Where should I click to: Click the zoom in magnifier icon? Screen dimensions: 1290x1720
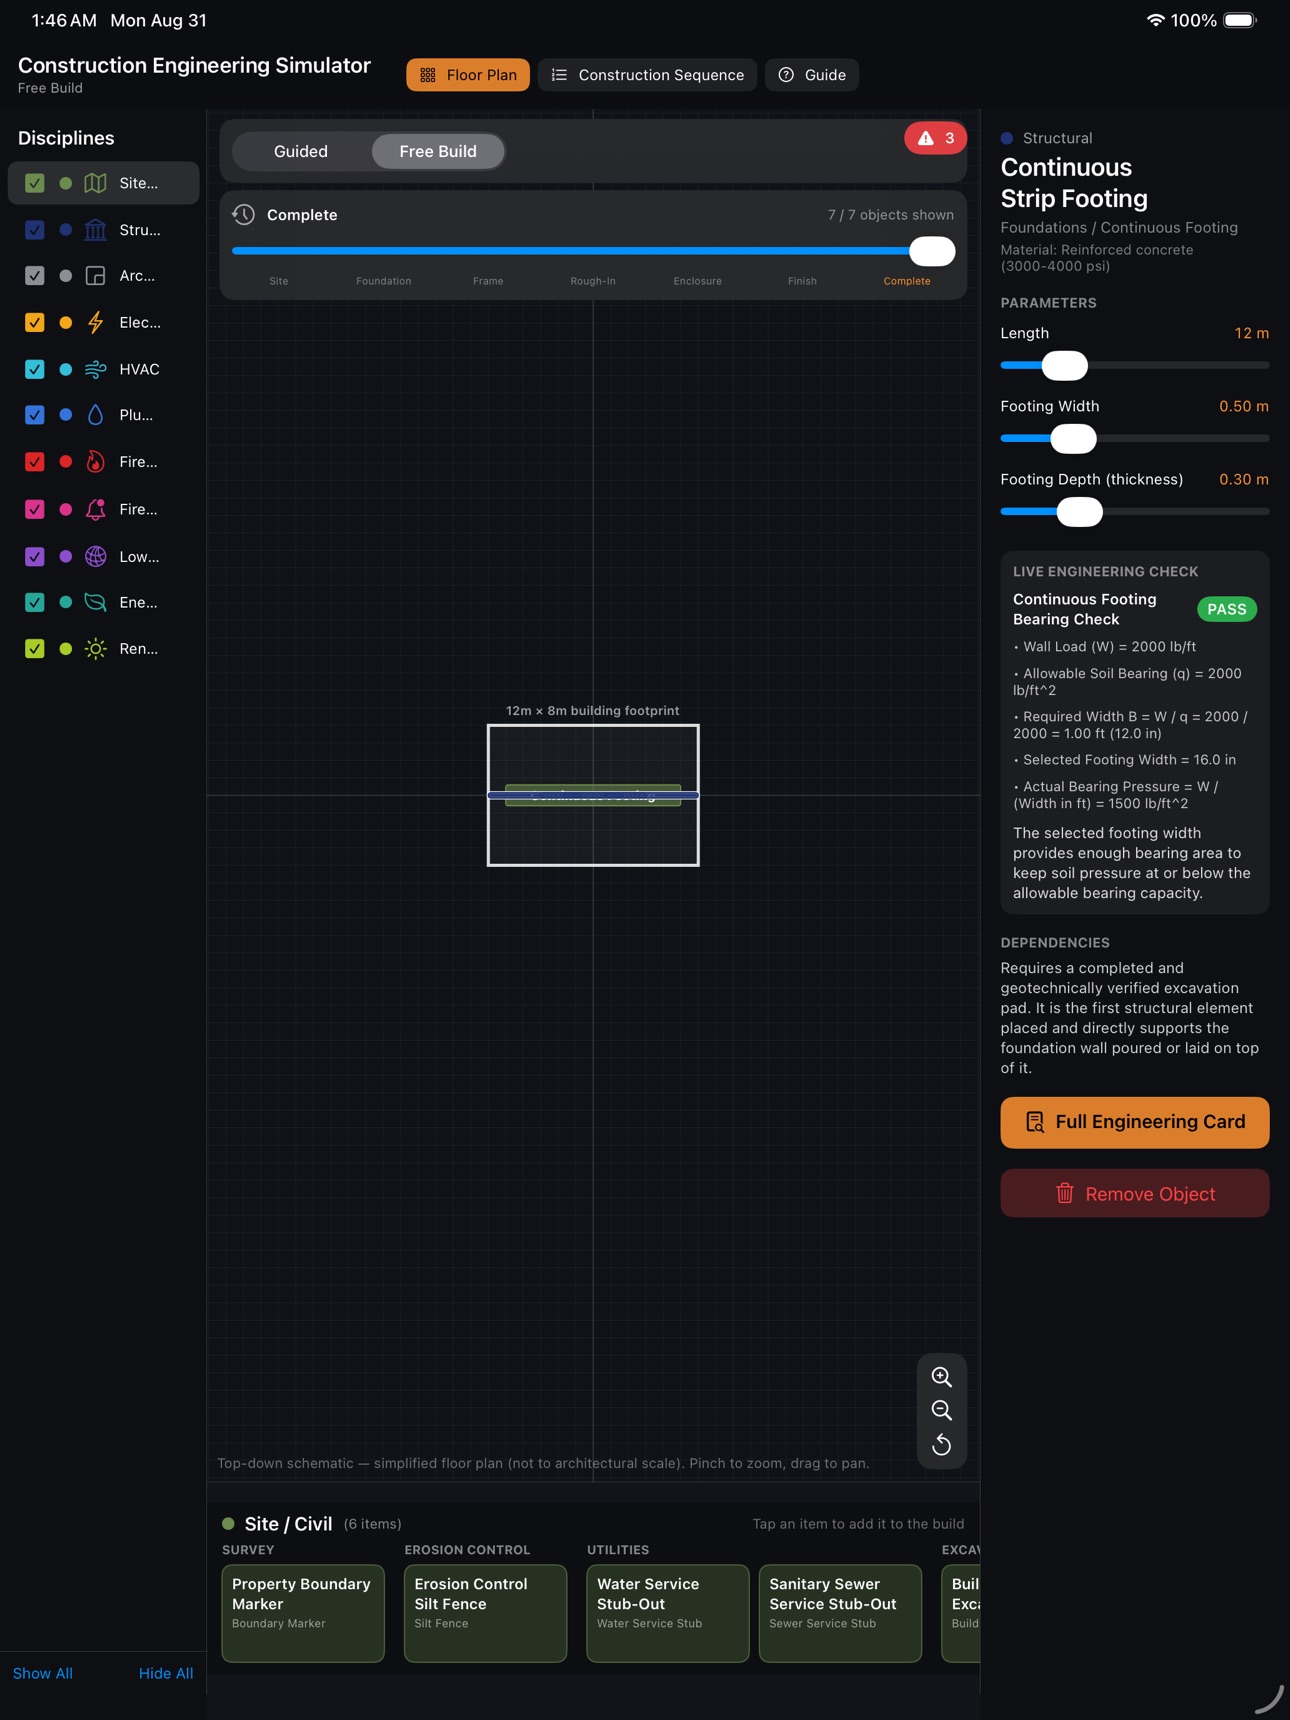click(941, 1377)
